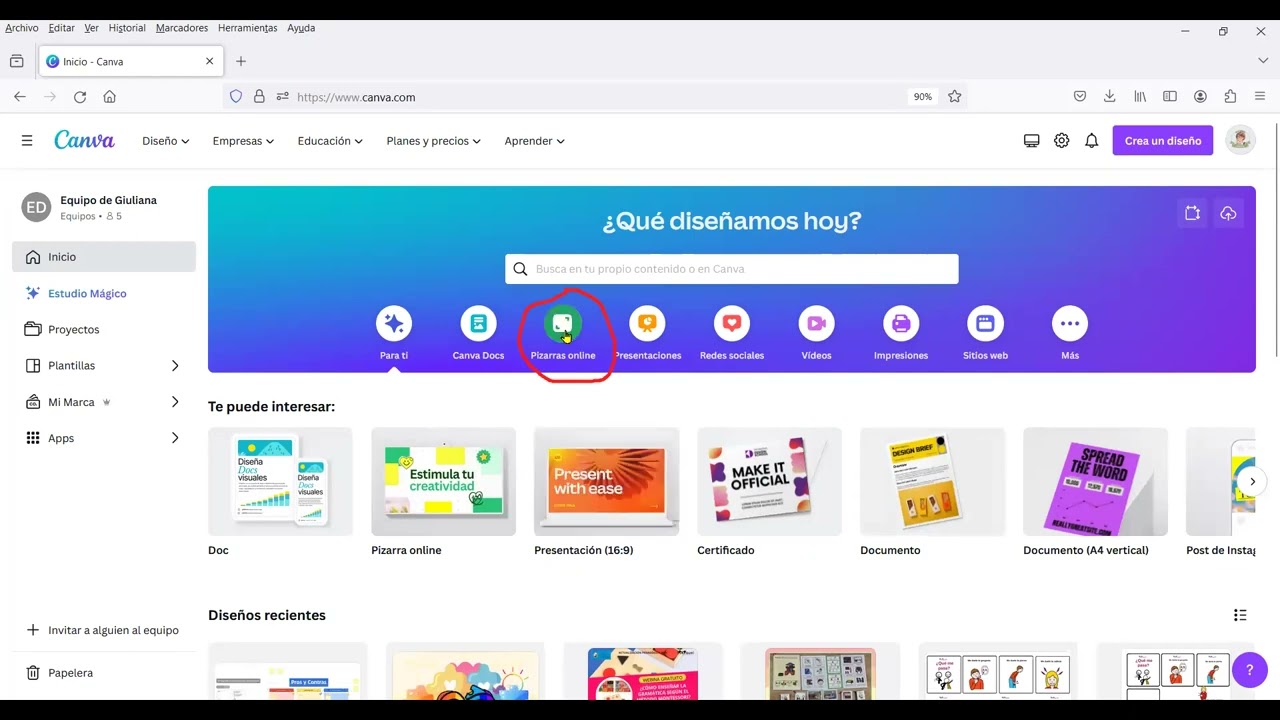Screen dimensions: 1280x720
Task: Open the browser library icon
Action: (x=1140, y=97)
